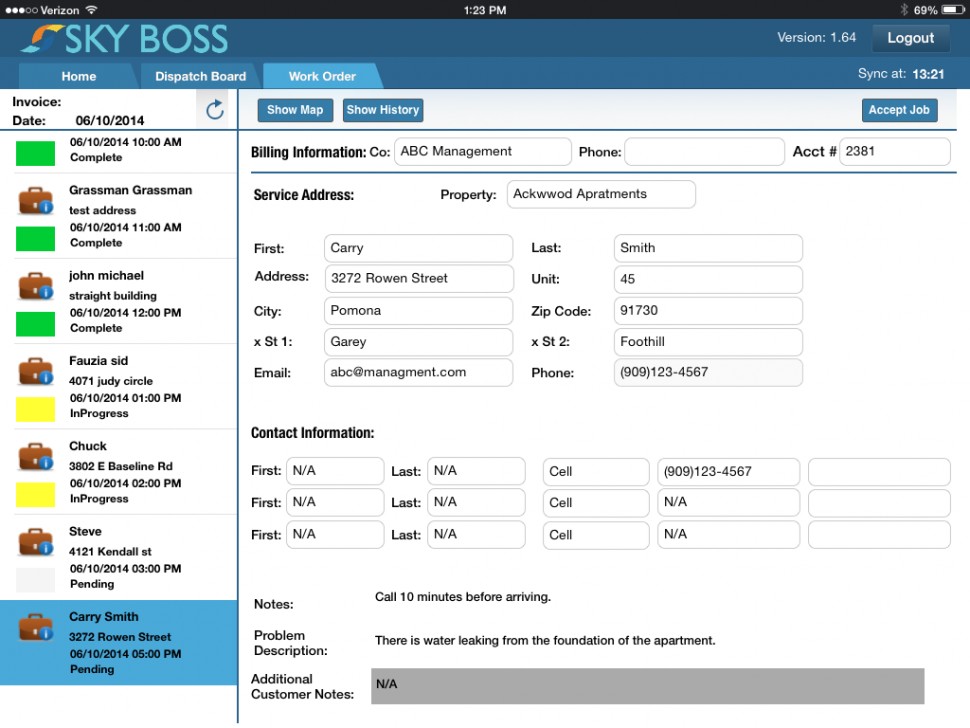
Task: Click the Last name field Smith
Action: click(x=708, y=248)
